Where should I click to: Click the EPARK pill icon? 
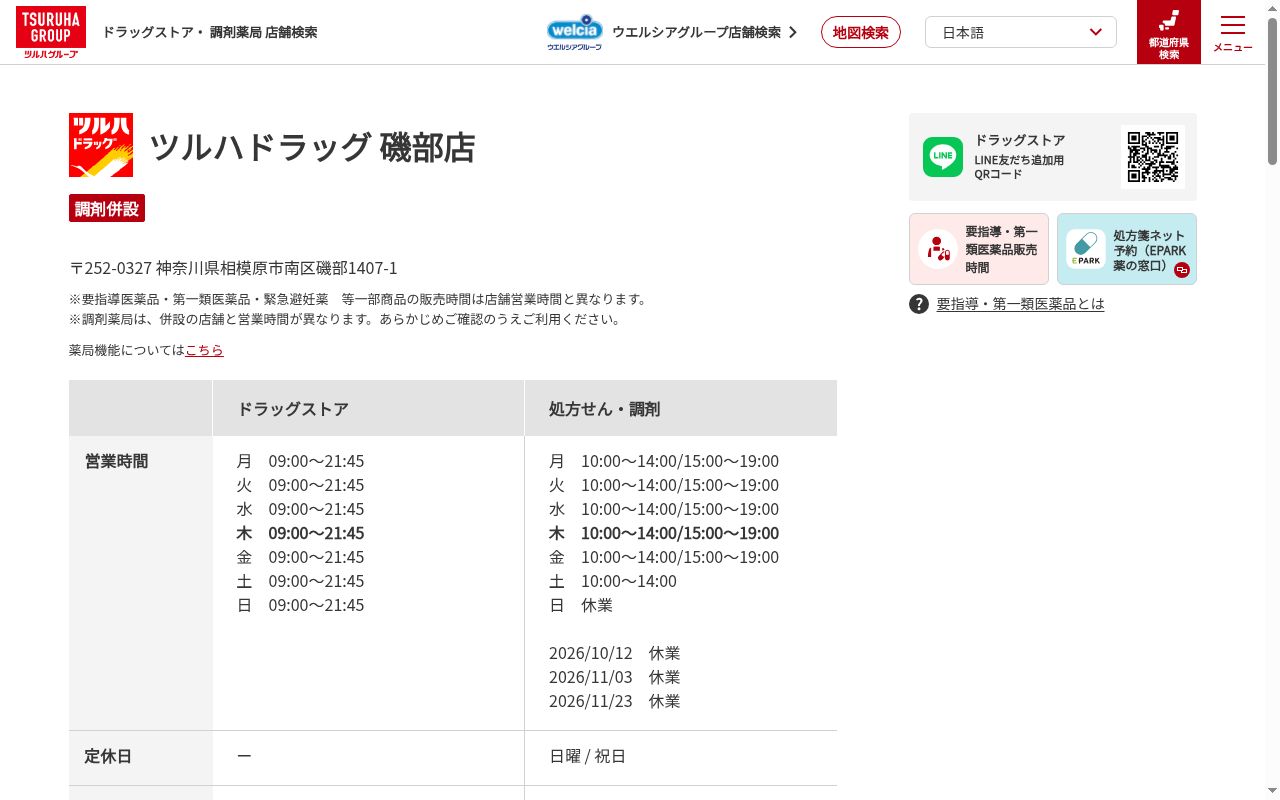pyautogui.click(x=1085, y=249)
